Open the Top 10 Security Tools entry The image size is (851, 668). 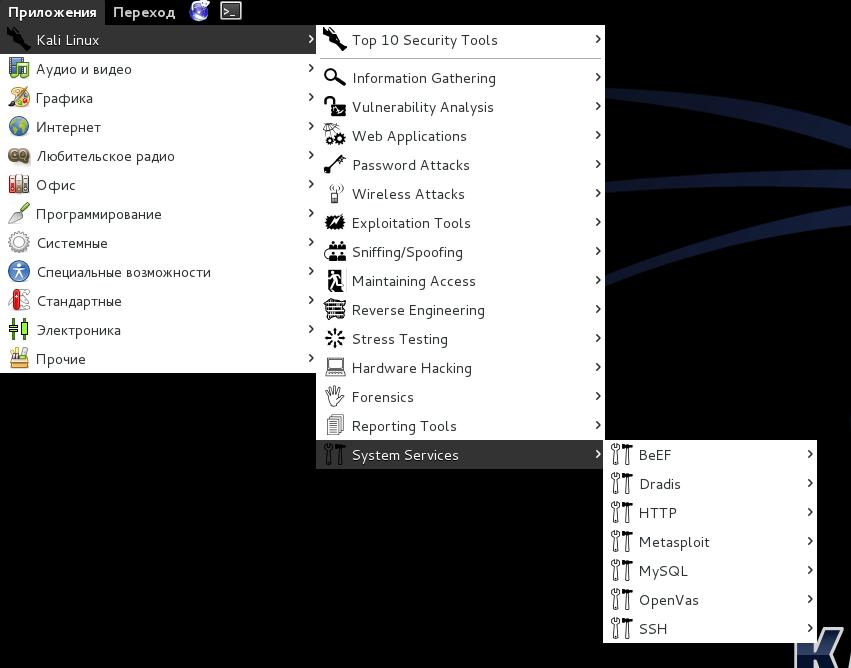click(x=460, y=40)
